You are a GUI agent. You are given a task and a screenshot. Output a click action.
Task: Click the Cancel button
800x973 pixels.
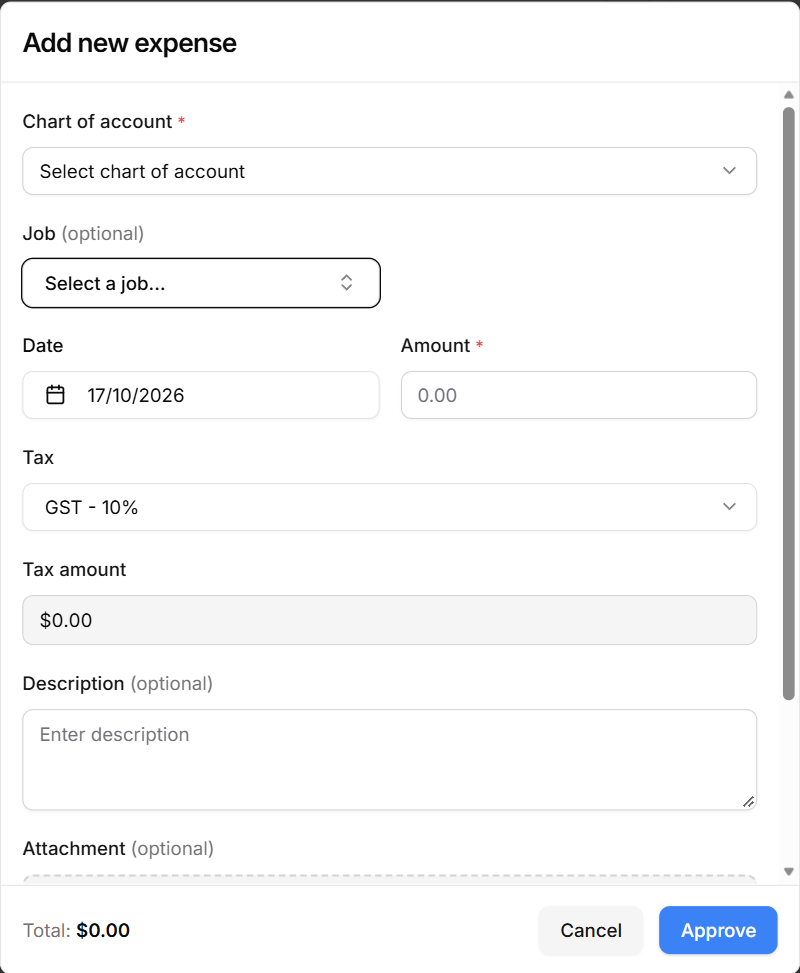[591, 930]
